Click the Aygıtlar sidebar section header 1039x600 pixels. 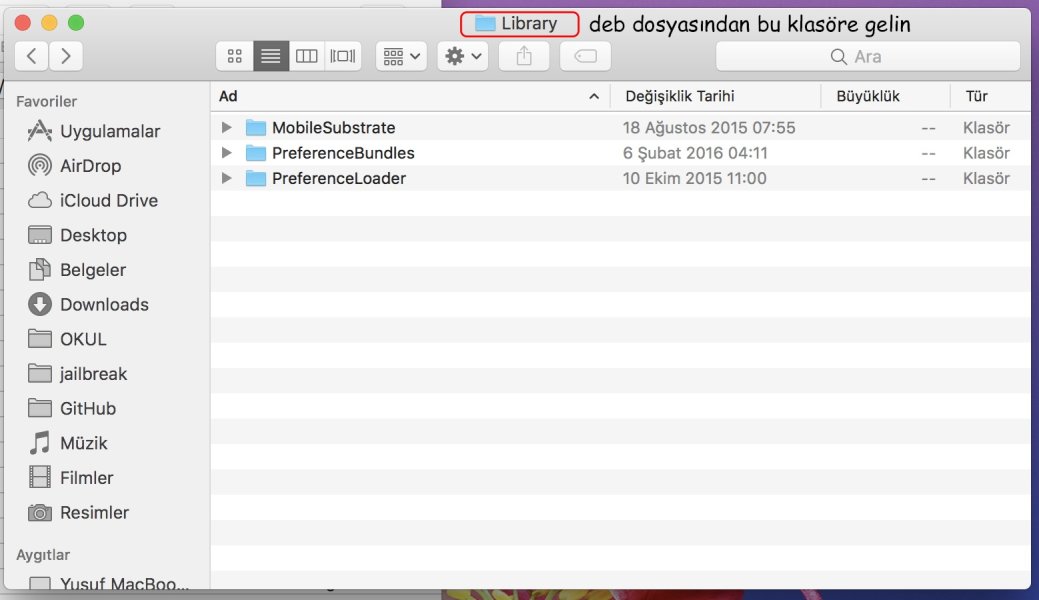point(43,554)
